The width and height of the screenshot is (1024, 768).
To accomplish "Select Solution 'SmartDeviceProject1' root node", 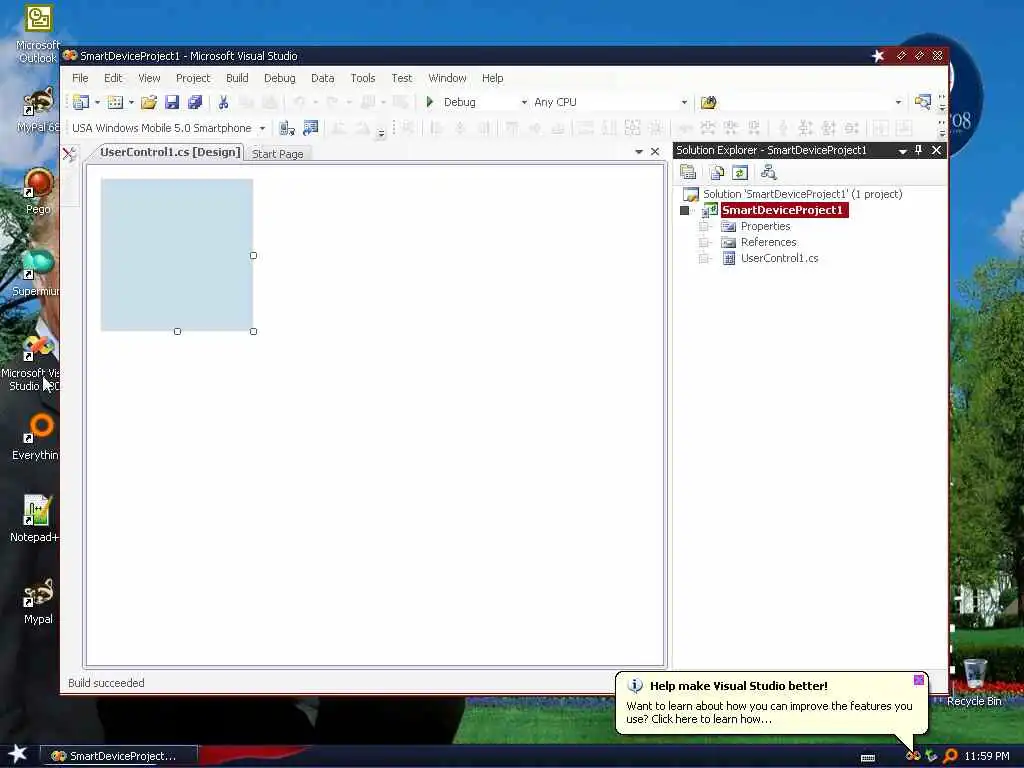I will 802,194.
